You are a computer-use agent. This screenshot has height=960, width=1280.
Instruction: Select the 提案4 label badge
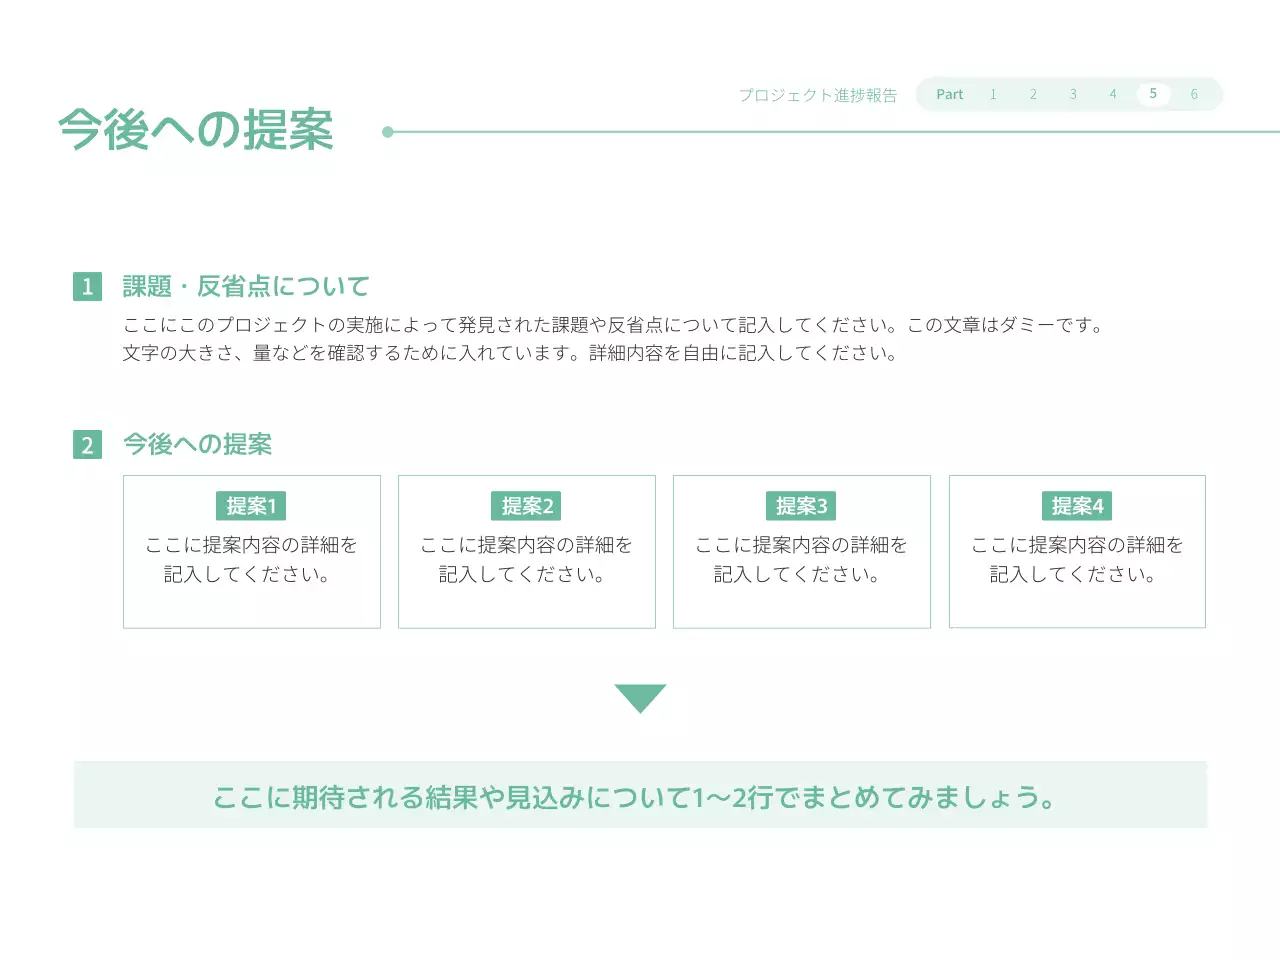[1077, 506]
